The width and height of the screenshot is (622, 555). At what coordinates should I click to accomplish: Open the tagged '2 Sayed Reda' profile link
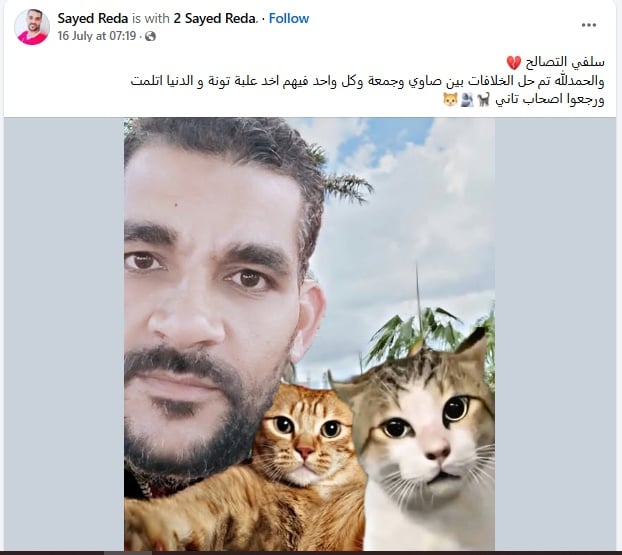(x=216, y=18)
